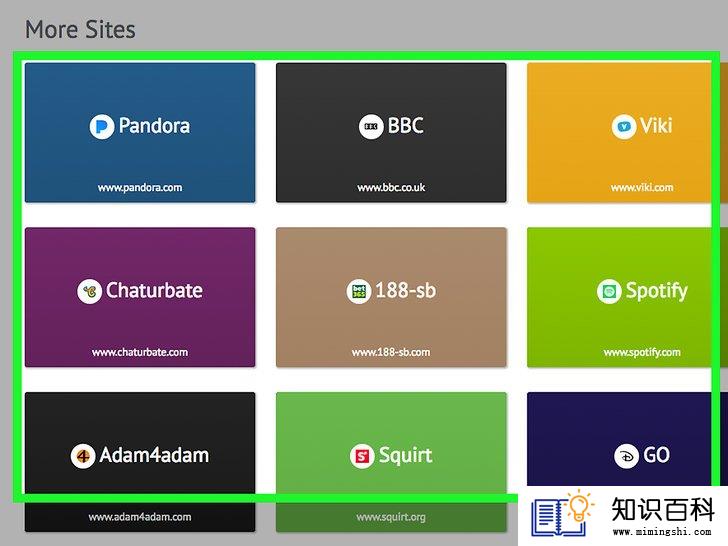Click the Spotify logo icon
This screenshot has height=546, width=728.
pyautogui.click(x=609, y=292)
